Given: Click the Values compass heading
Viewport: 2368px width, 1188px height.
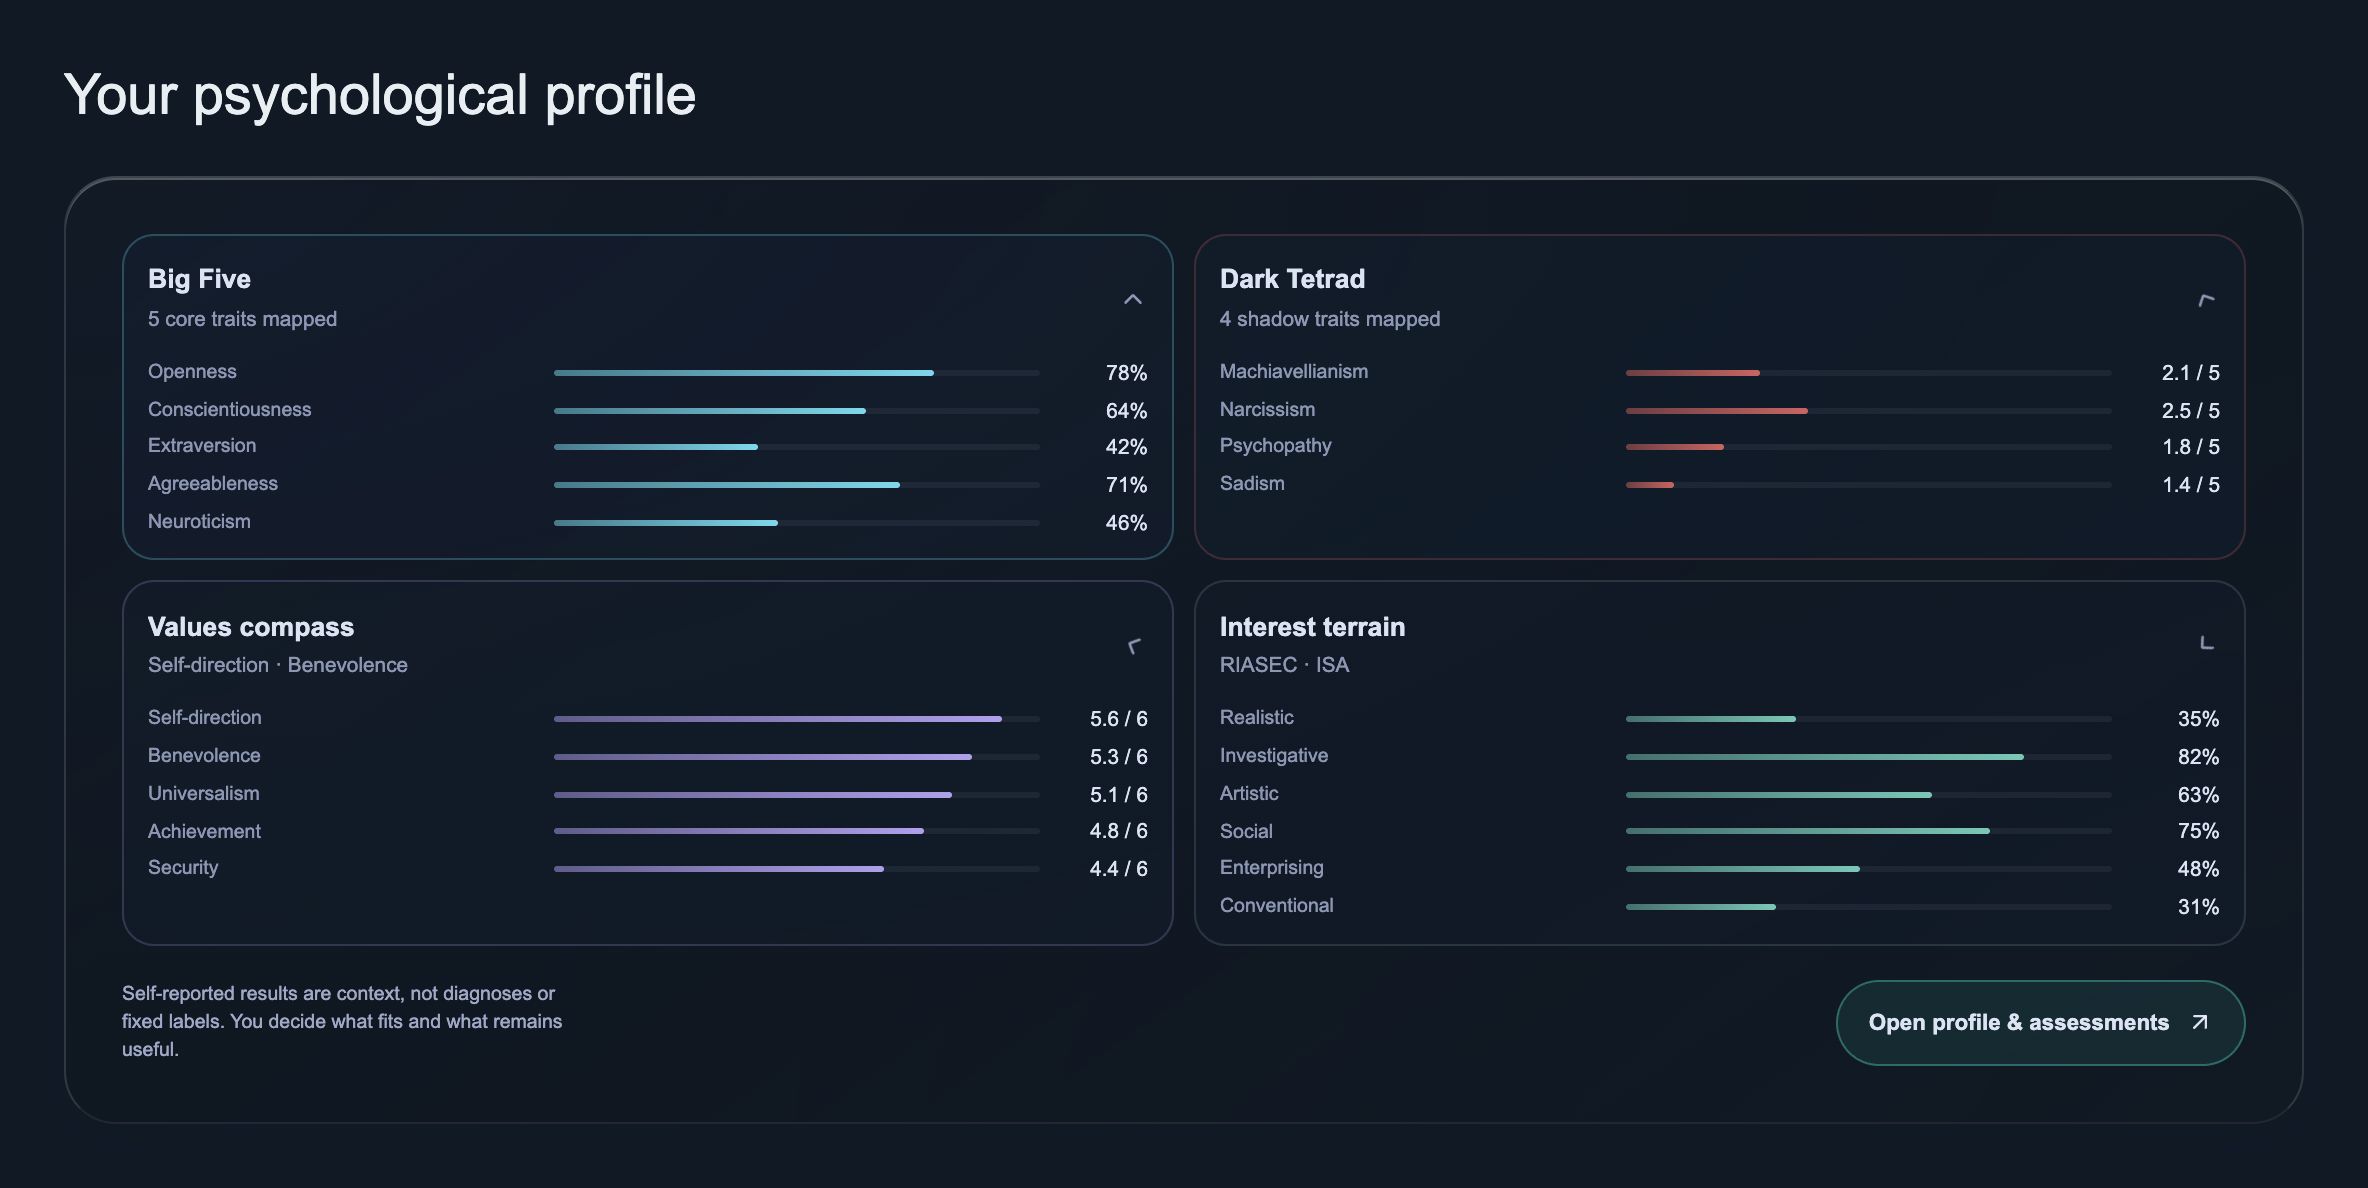Looking at the screenshot, I should coord(251,627).
